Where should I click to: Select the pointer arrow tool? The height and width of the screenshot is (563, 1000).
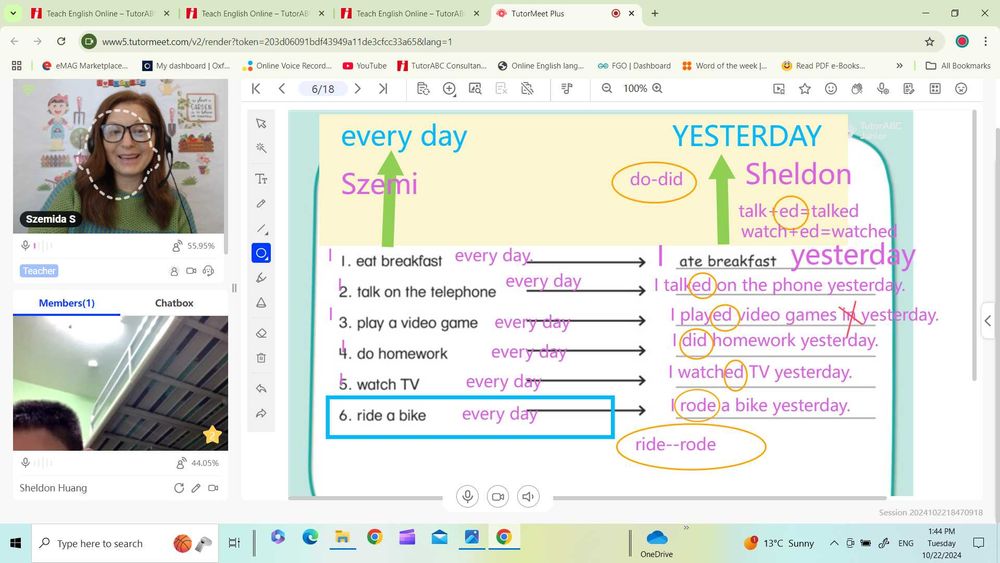click(x=261, y=123)
